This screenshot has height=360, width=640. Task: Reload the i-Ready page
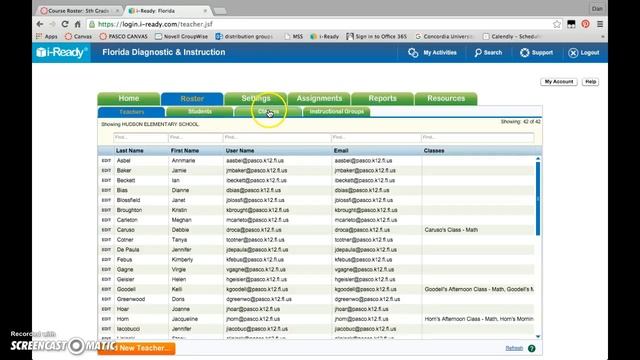(x=65, y=24)
